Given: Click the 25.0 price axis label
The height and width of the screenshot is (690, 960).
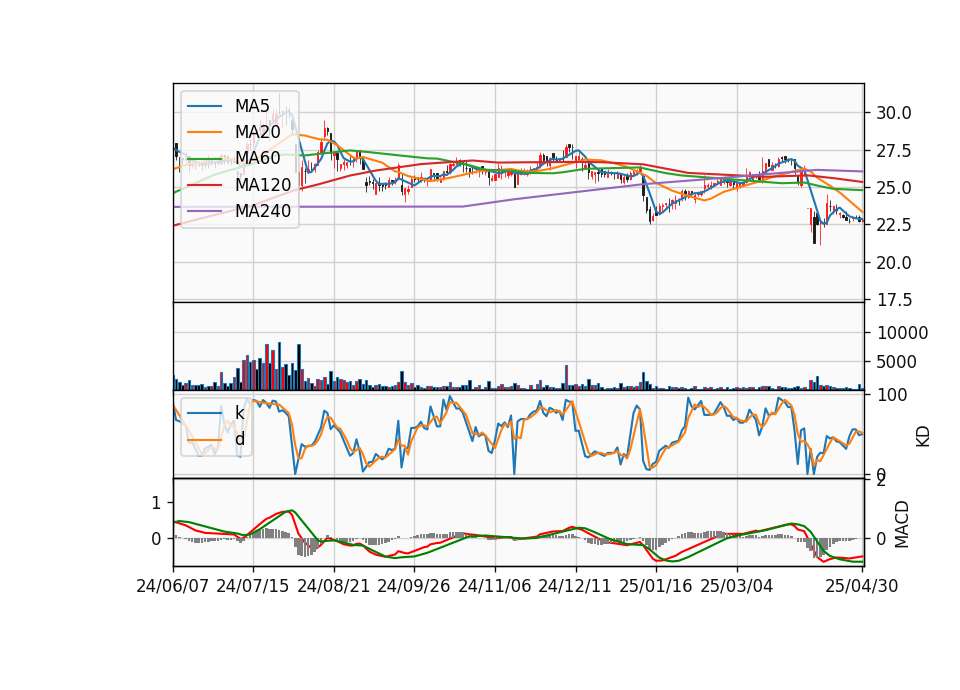Looking at the screenshot, I should coord(894,188).
